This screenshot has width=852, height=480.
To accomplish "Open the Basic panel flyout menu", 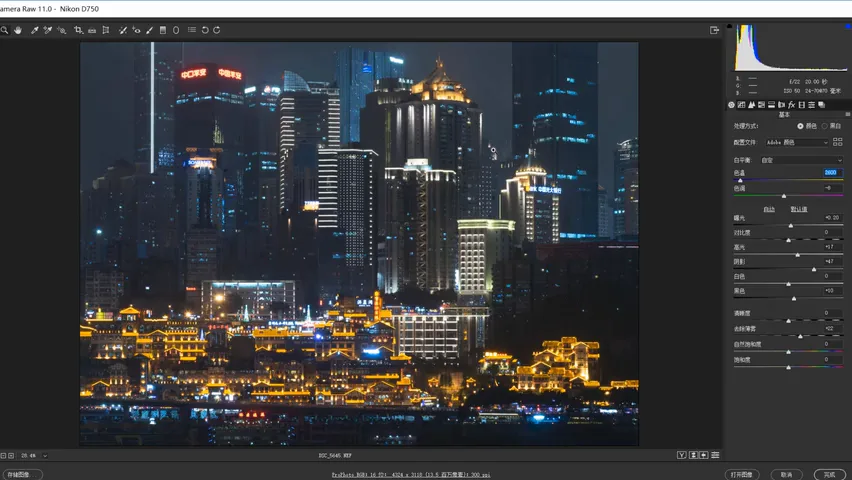I will click(848, 114).
